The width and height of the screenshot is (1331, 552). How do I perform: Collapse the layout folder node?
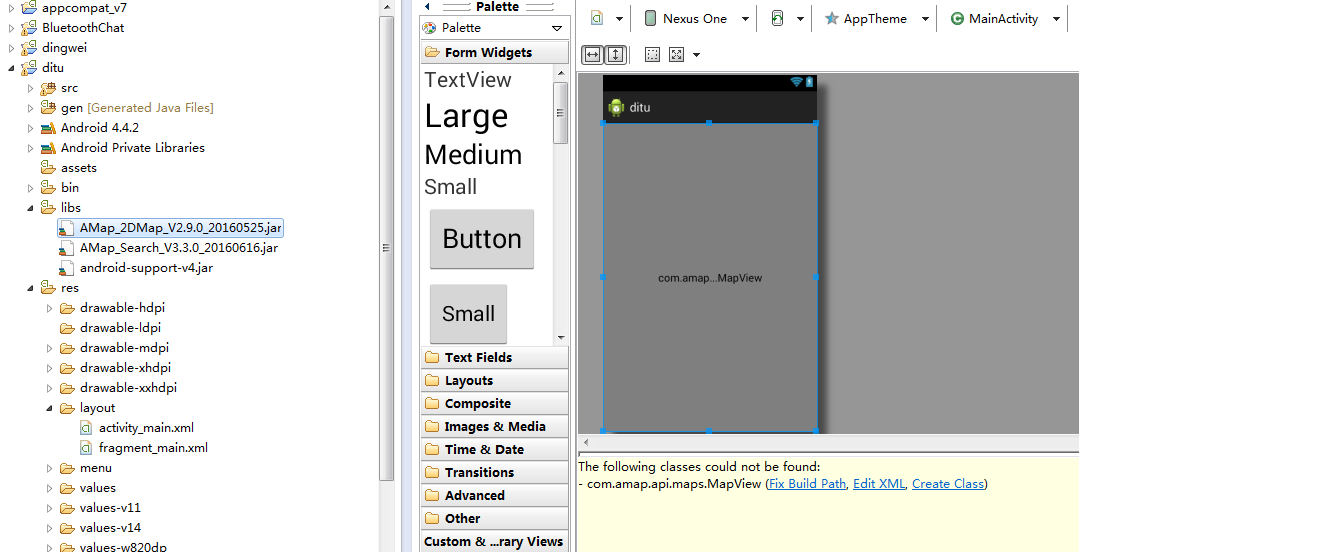tap(50, 408)
